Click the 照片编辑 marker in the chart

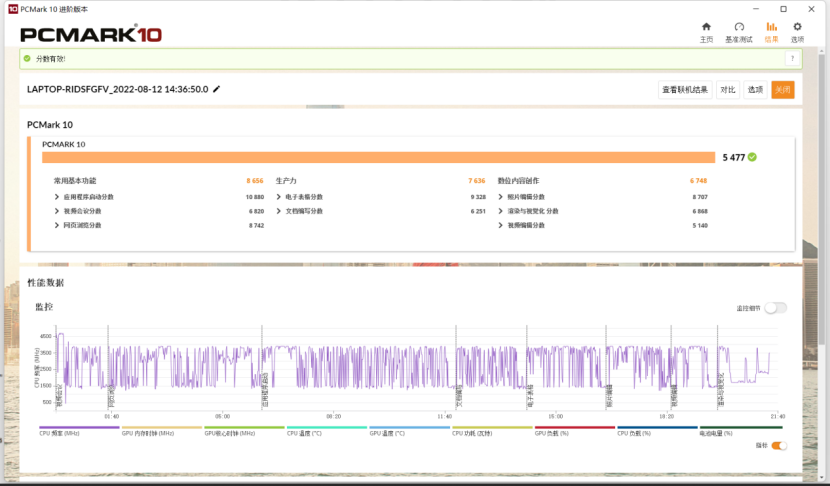pyautogui.click(x=609, y=397)
